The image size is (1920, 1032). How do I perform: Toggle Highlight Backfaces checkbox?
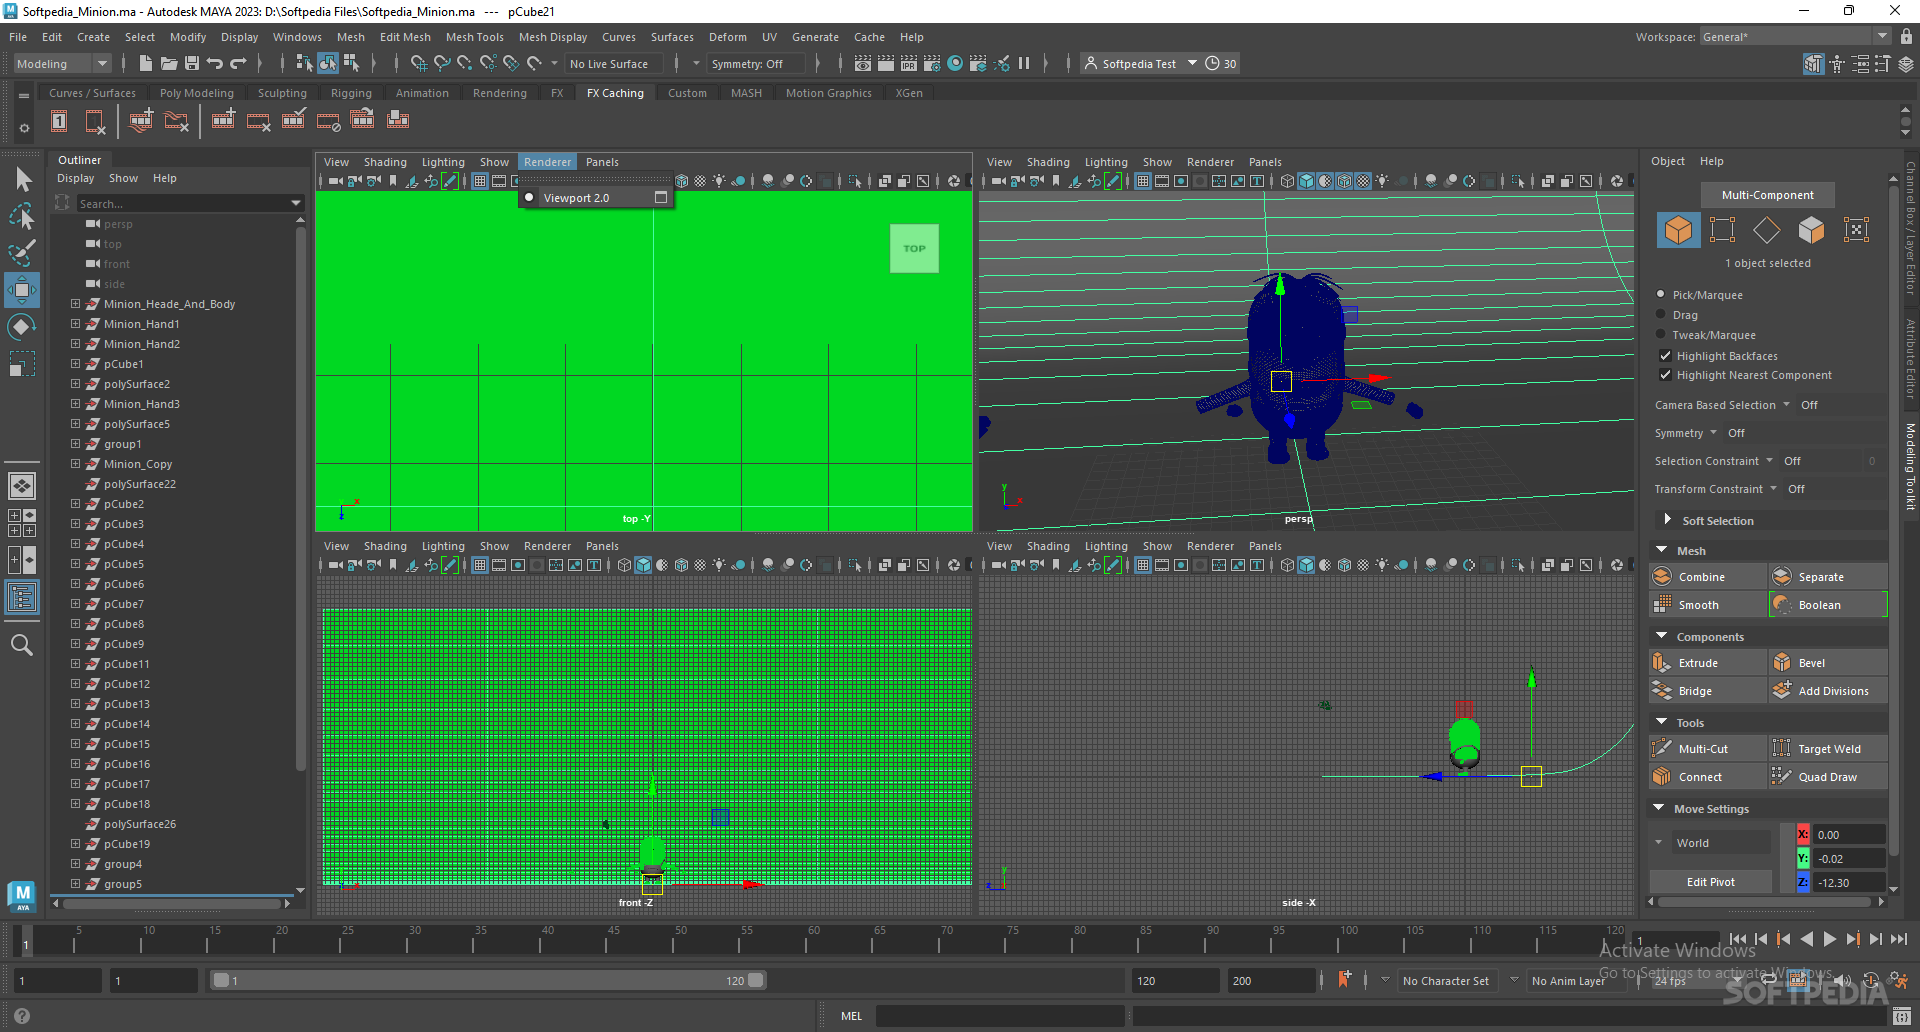point(1665,356)
